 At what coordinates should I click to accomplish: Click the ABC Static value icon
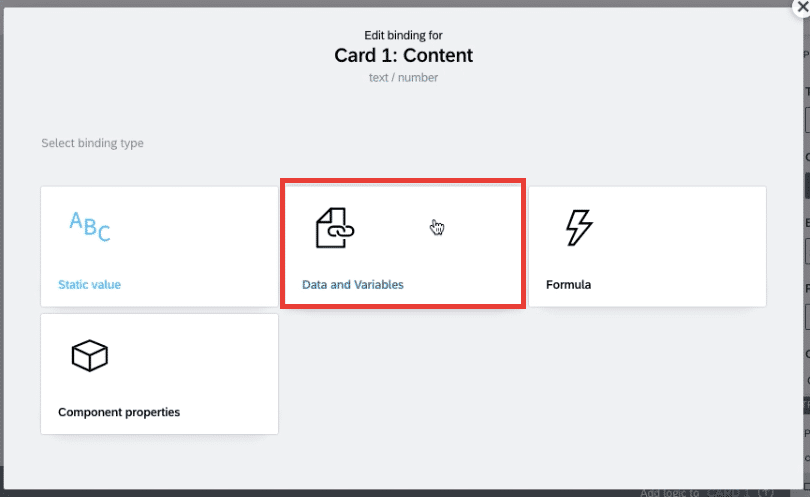[x=89, y=227]
